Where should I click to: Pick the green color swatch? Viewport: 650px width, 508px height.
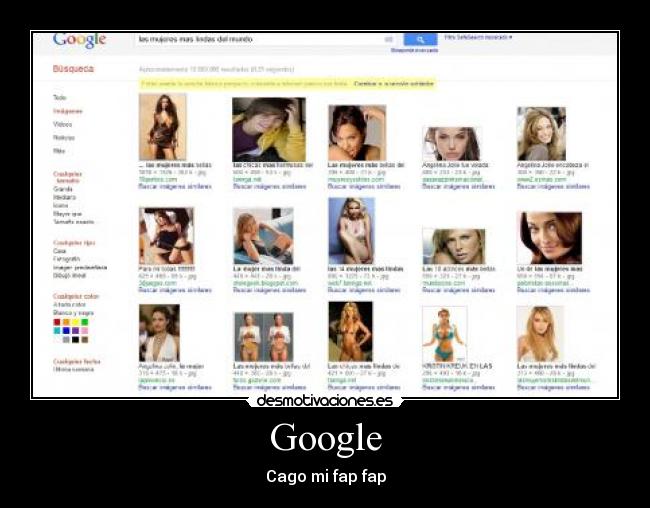coord(85,322)
